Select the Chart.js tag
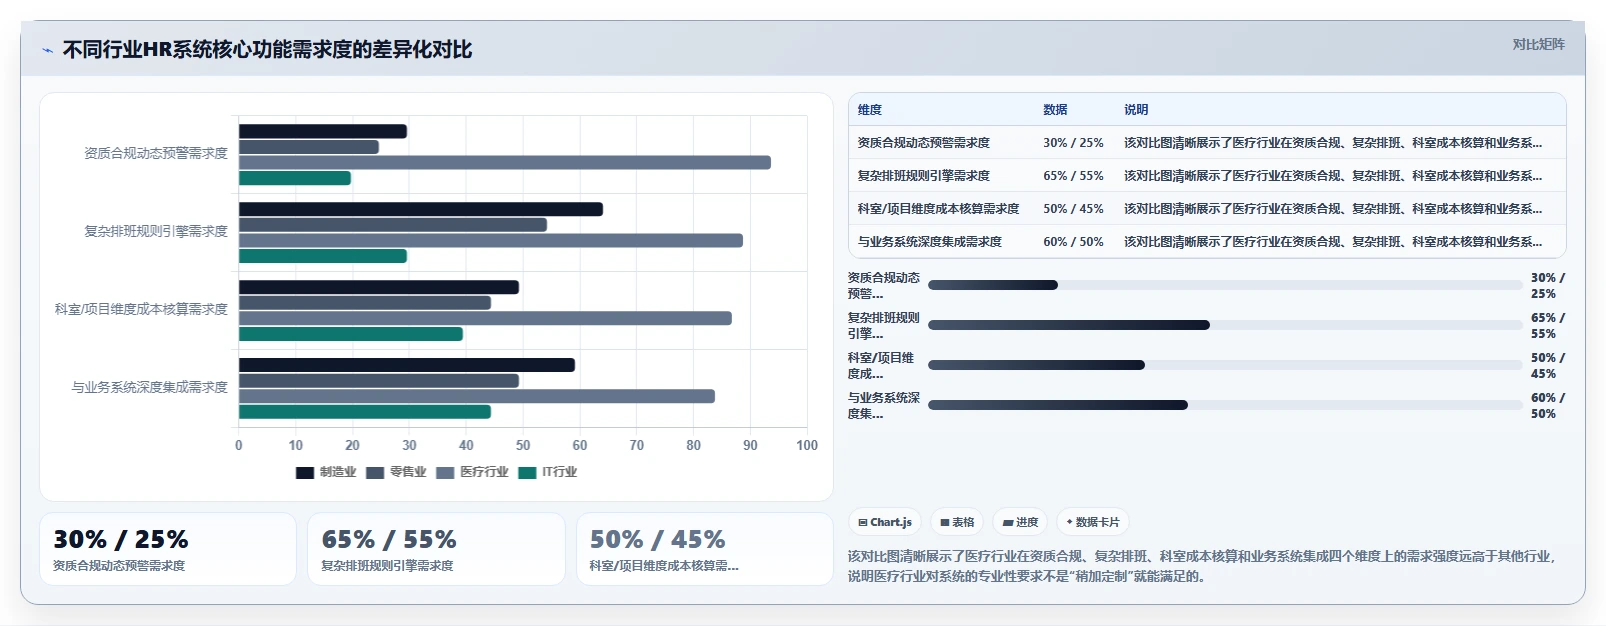The height and width of the screenshot is (626, 1606). tap(885, 522)
